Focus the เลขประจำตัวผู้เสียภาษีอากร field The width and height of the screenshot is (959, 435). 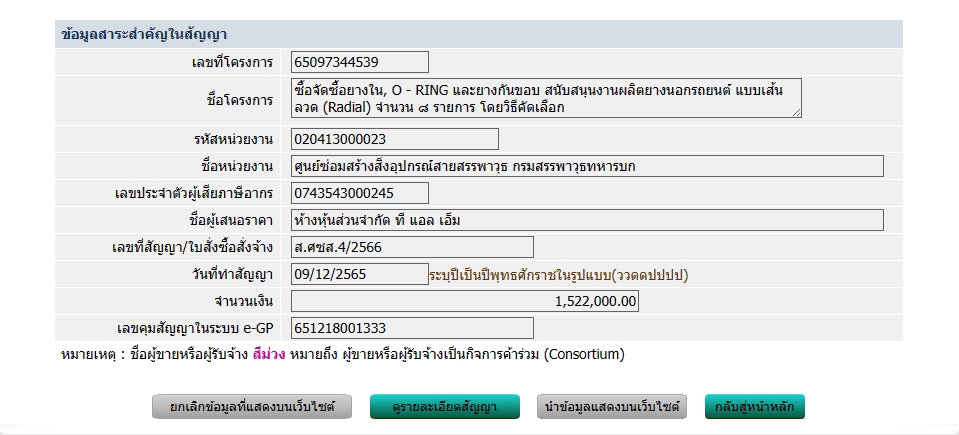click(360, 193)
